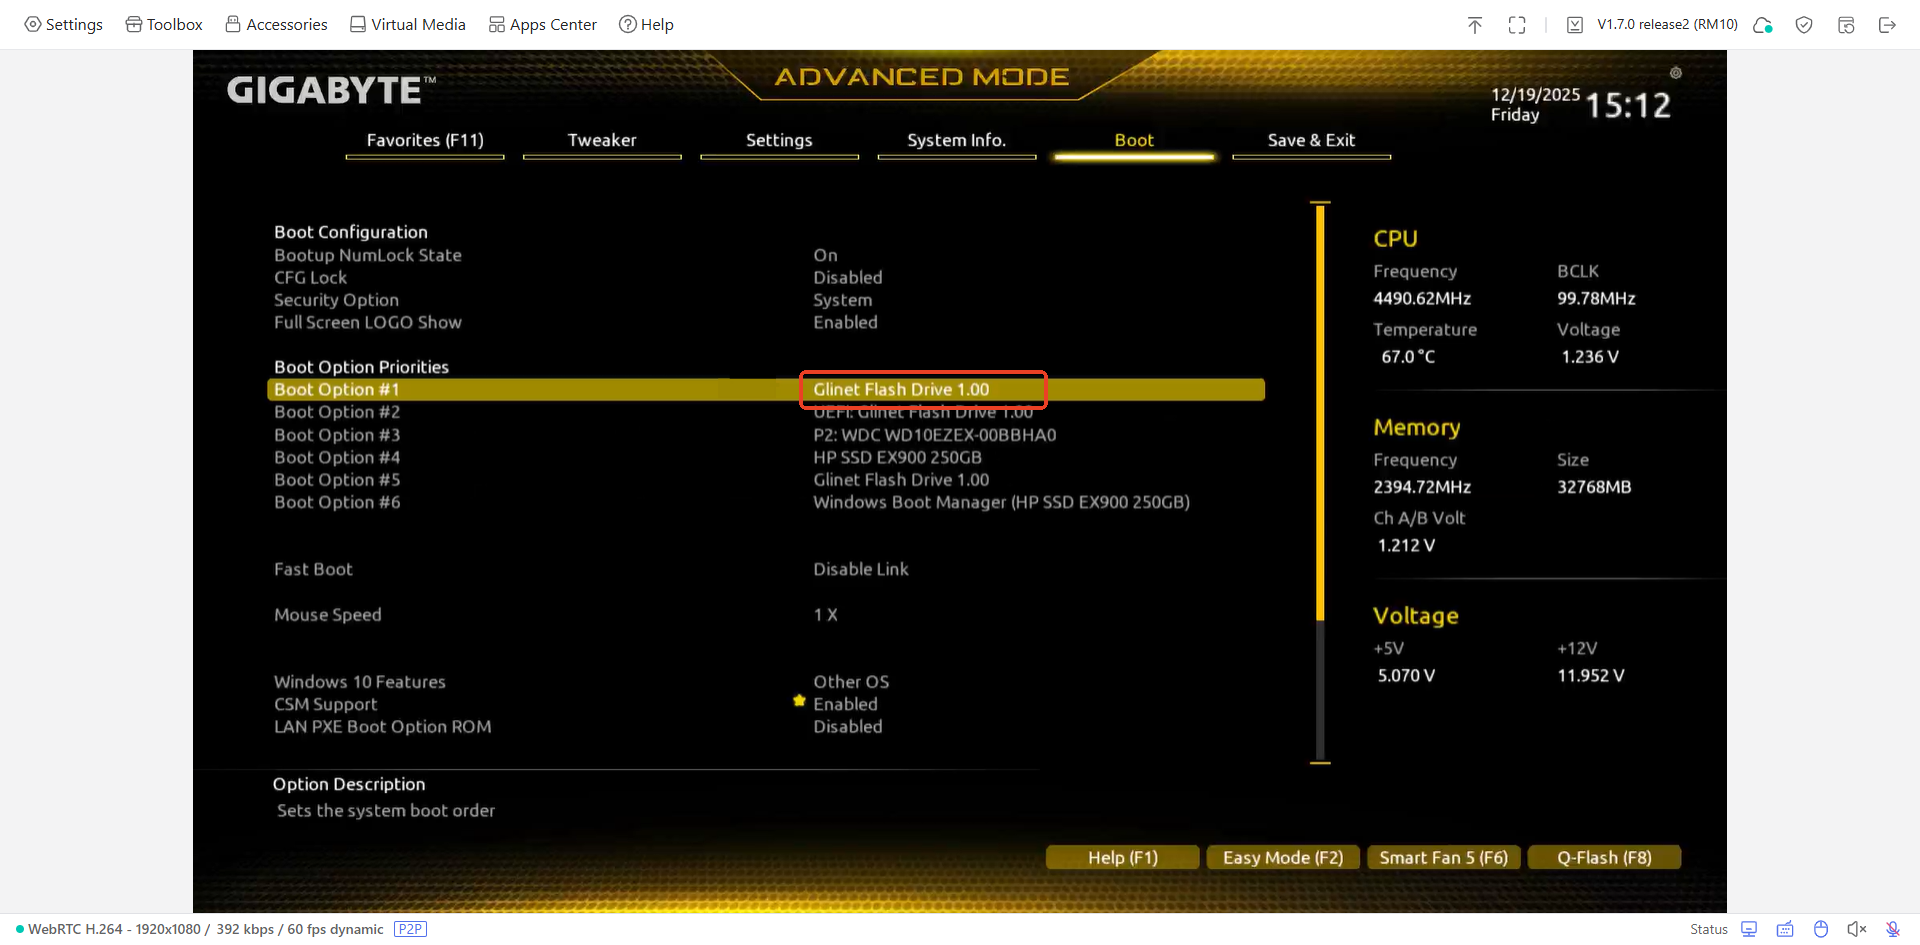Screen dimensions: 1920x945
Task: Open the Boot Option #2 selector
Action: 923,412
